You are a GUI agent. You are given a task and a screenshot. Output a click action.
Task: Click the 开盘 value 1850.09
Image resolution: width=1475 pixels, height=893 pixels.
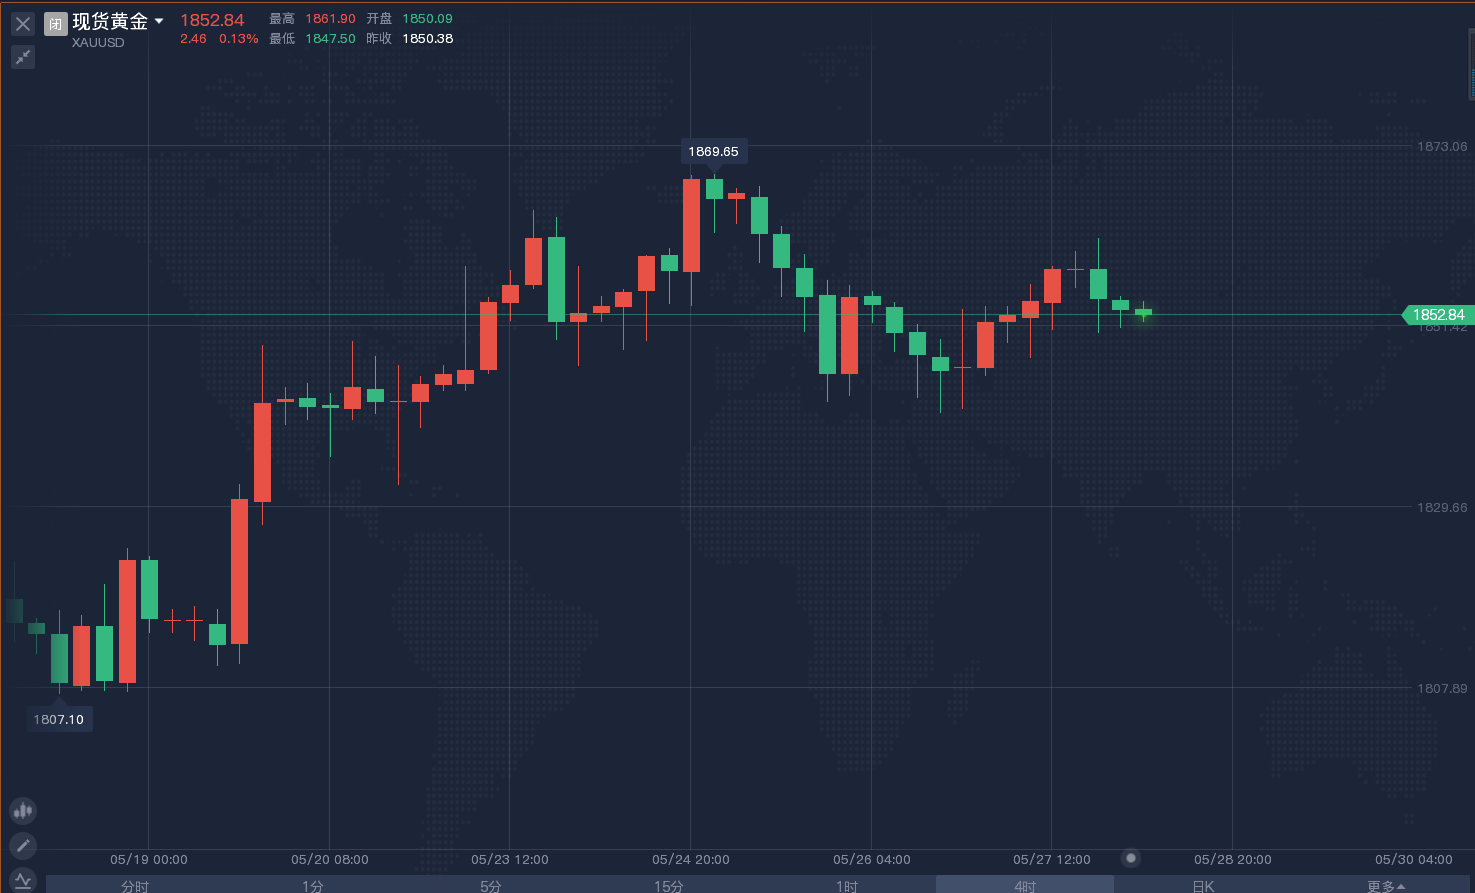point(427,19)
